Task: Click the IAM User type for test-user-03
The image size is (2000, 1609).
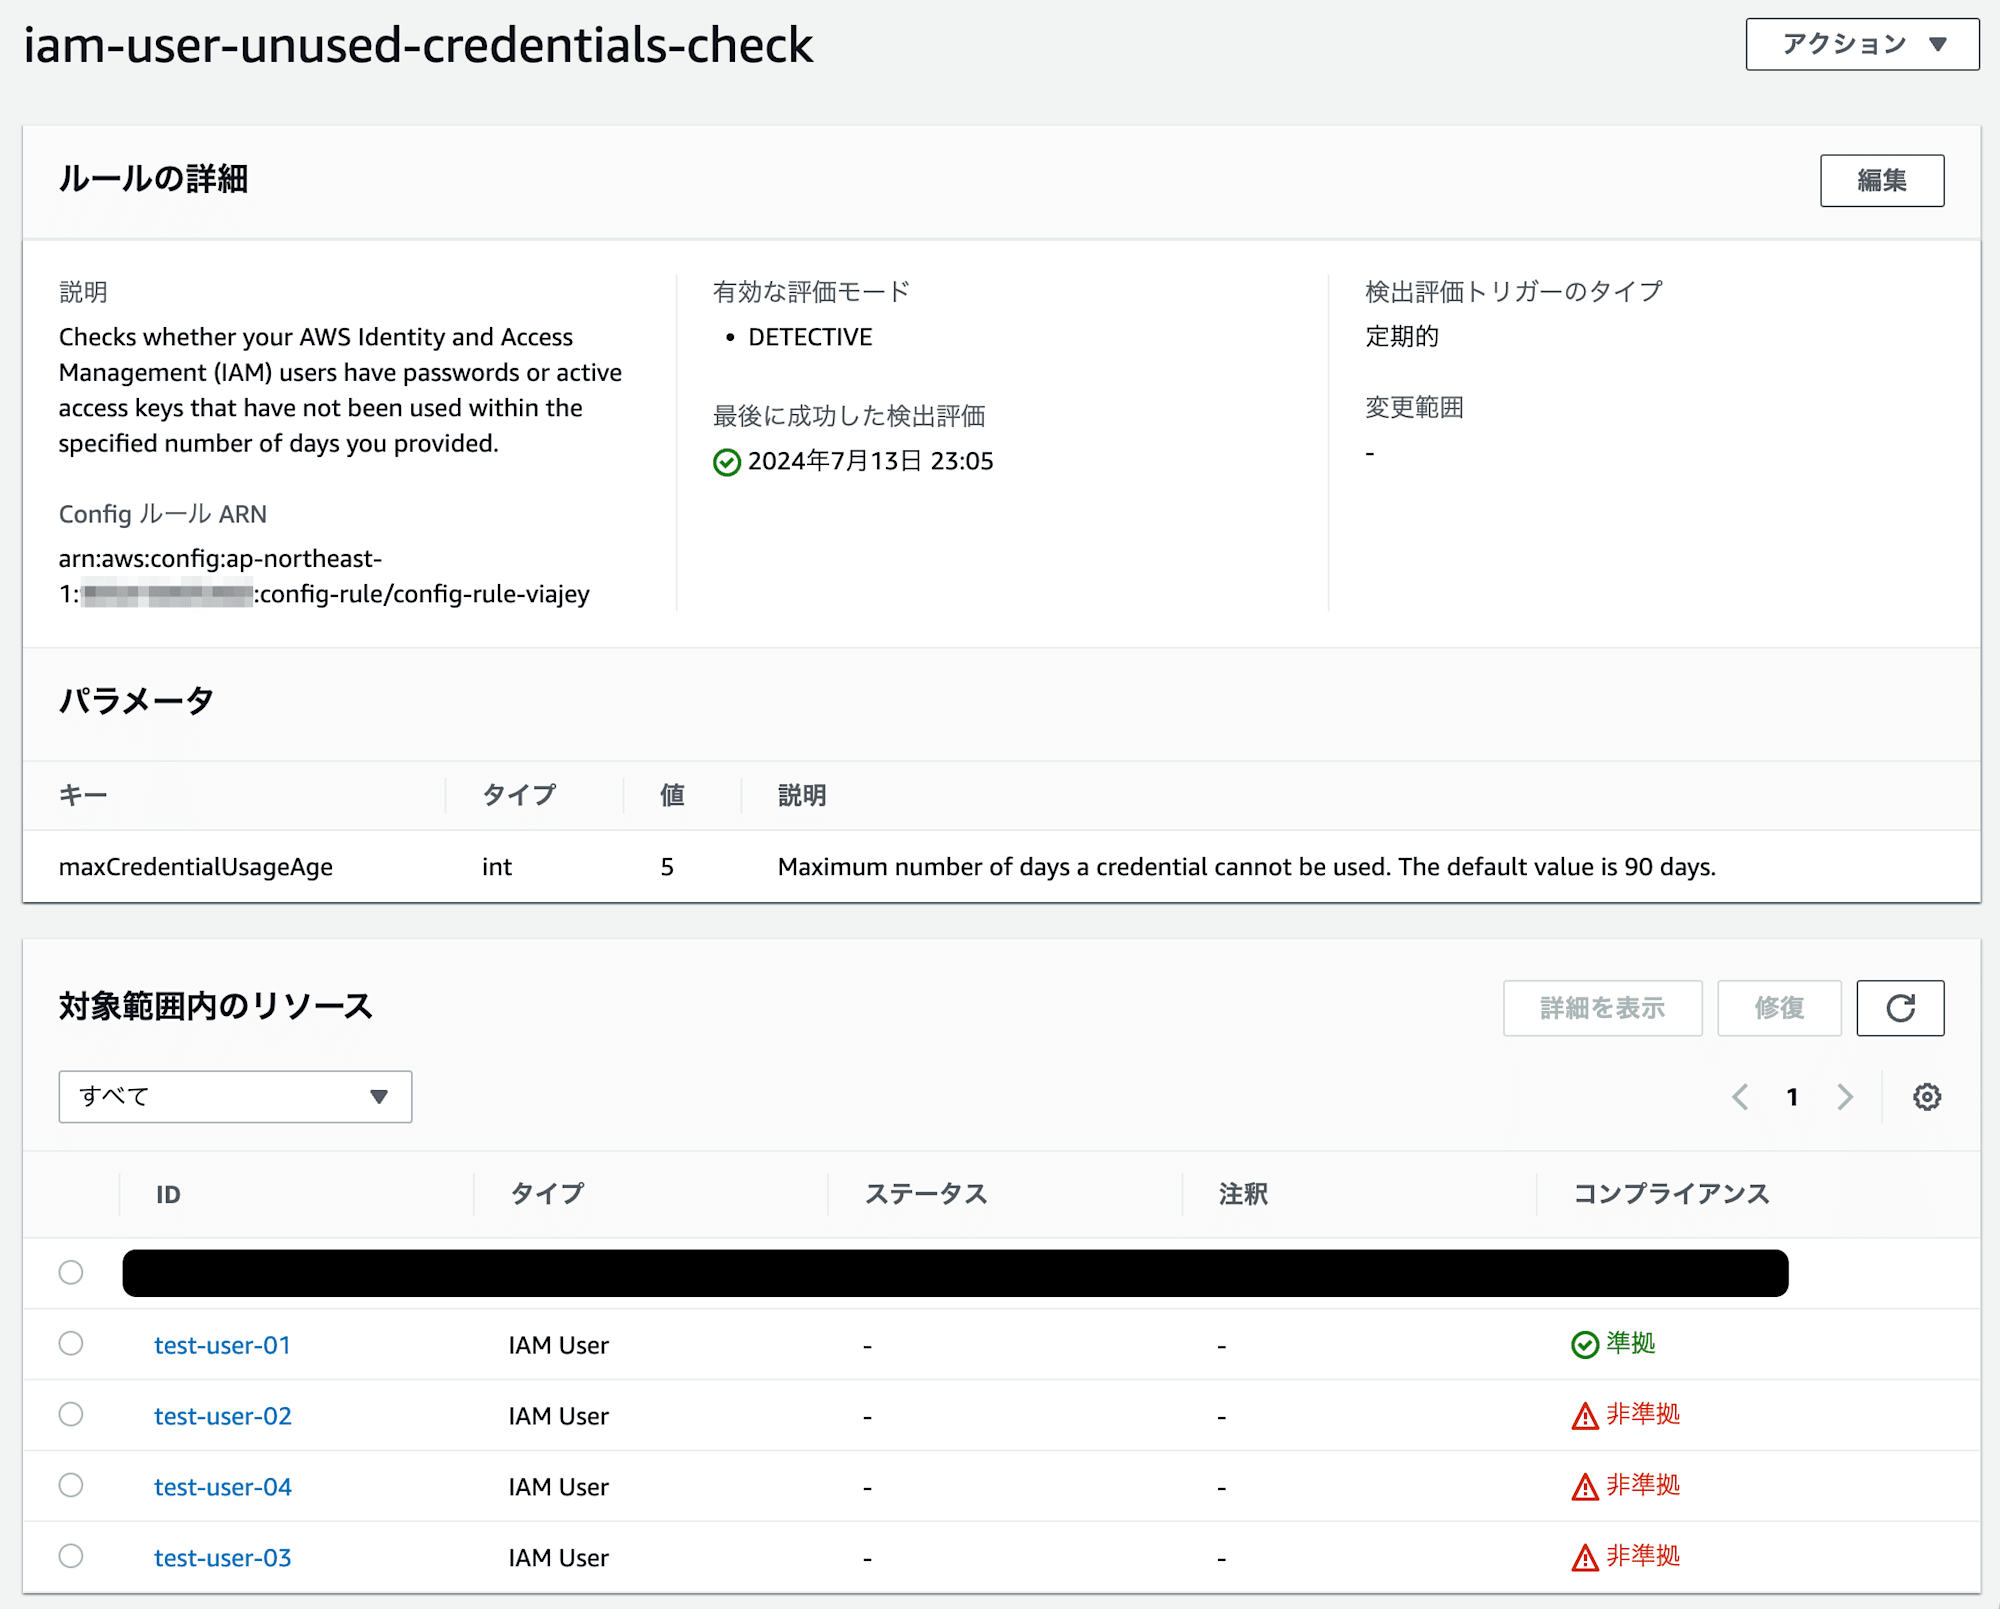Action: coord(558,1558)
